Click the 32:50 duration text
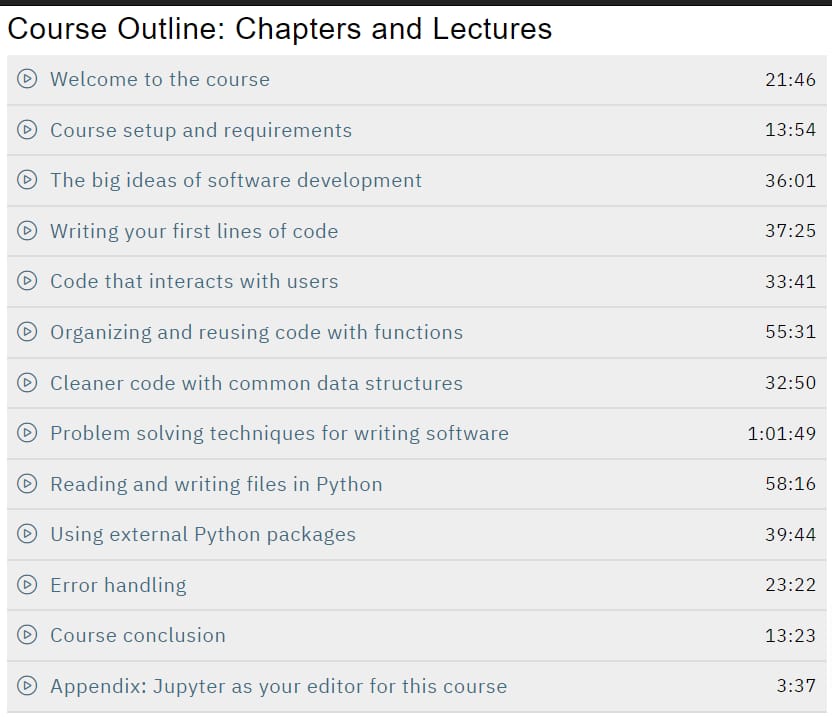 coord(791,383)
